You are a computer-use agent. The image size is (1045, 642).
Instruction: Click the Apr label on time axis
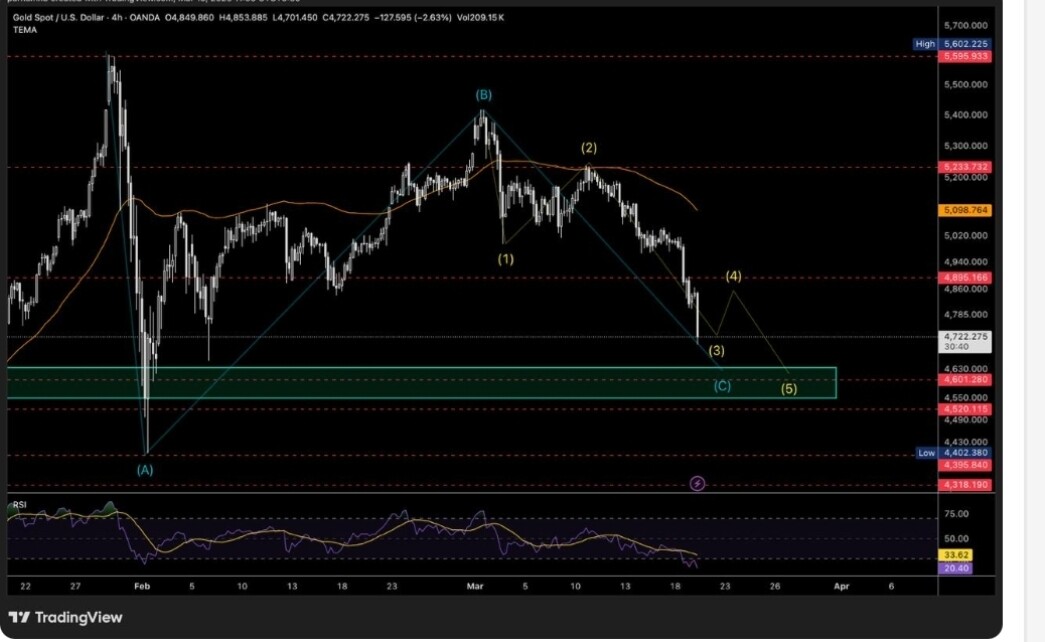842,587
